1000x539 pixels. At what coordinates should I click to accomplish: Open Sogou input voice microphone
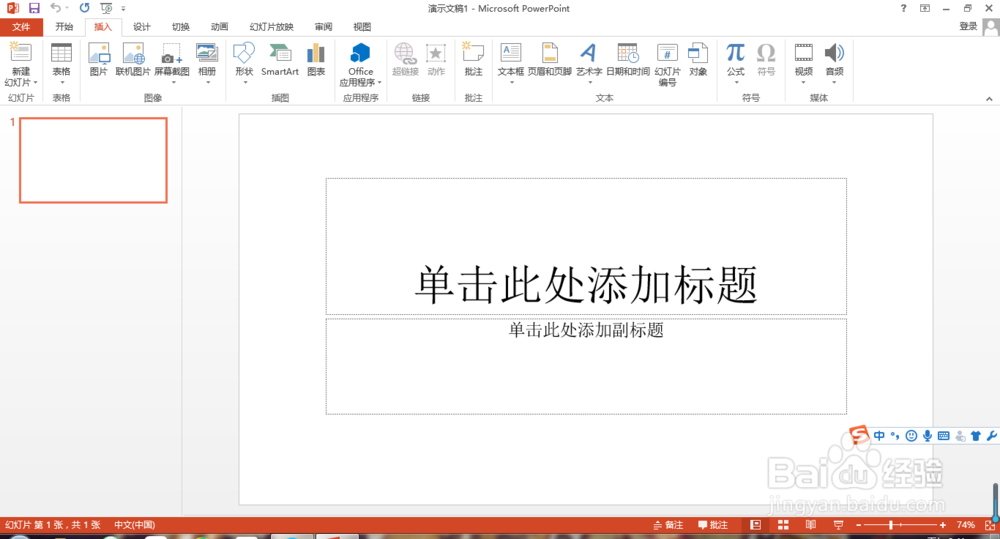(x=927, y=436)
